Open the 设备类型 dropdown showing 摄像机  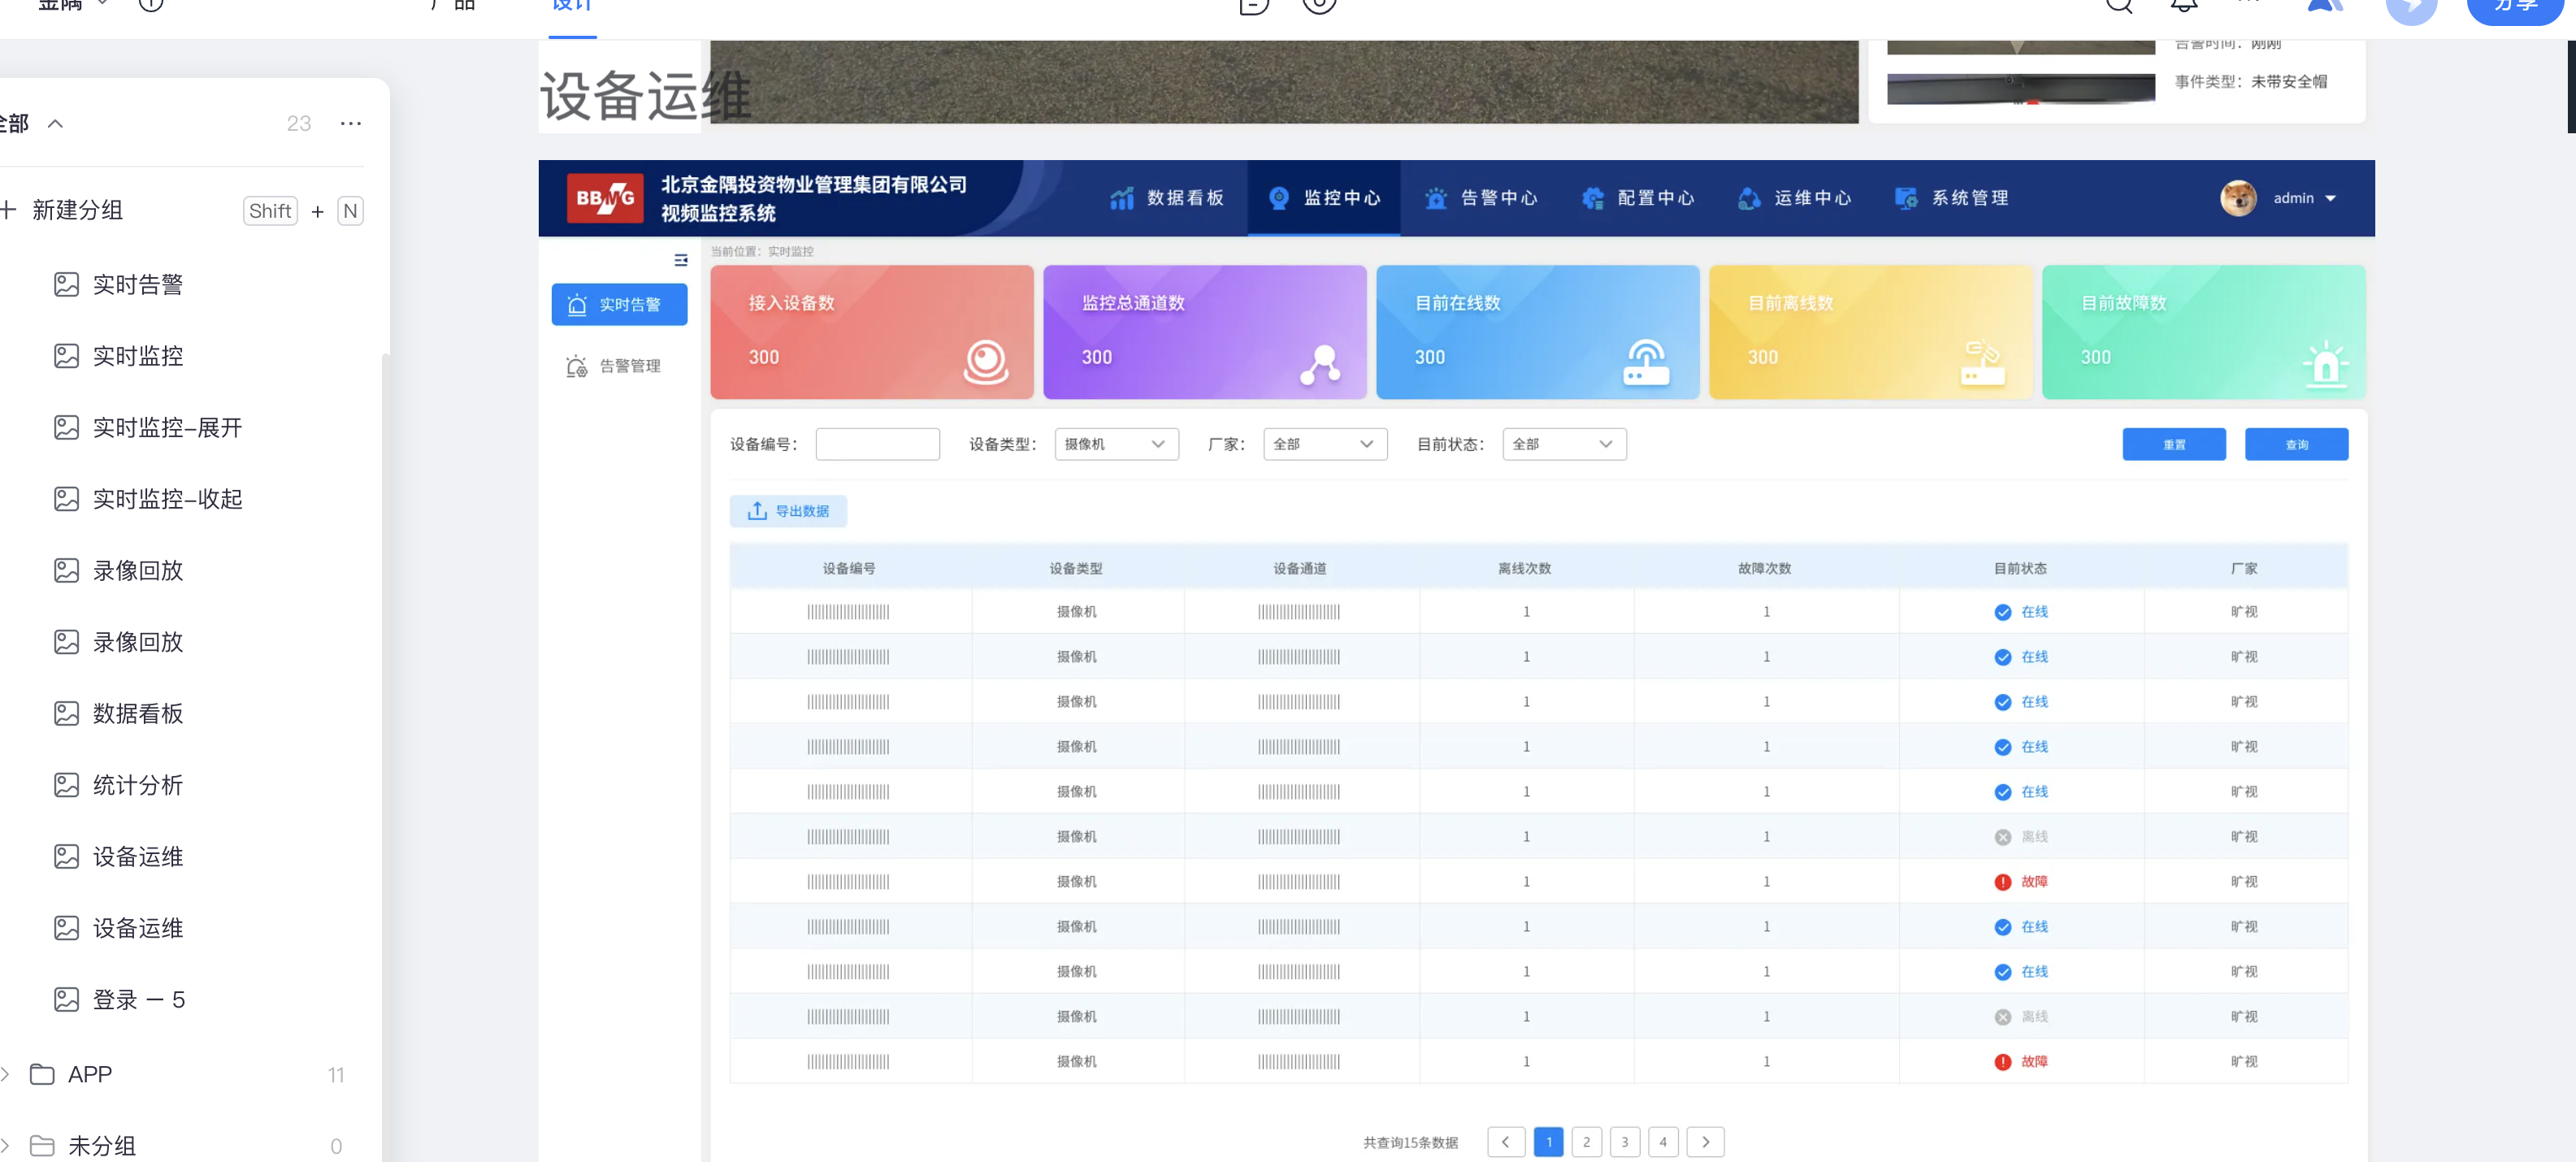click(1117, 444)
